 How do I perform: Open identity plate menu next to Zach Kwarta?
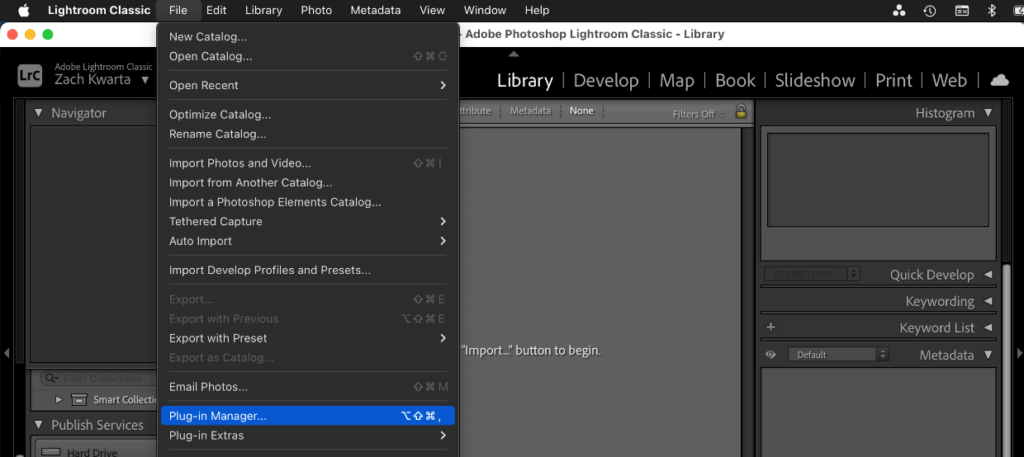pos(145,80)
